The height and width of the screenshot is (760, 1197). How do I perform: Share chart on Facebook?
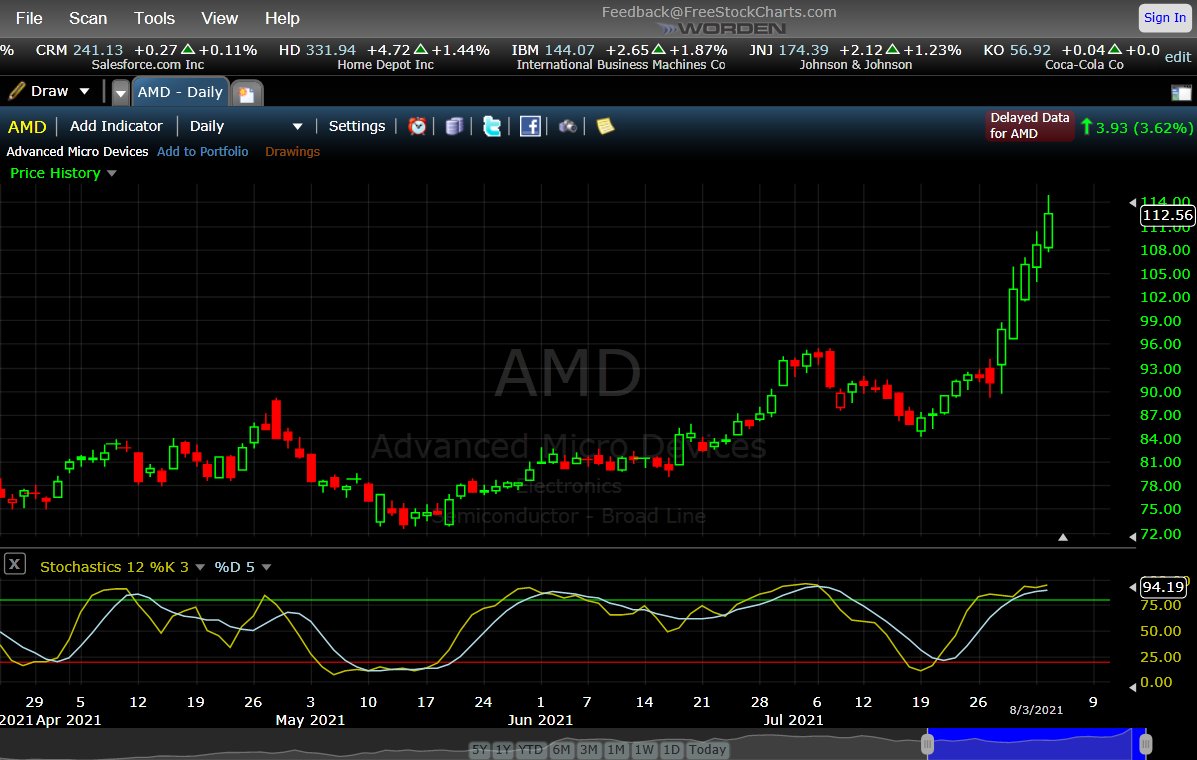530,126
